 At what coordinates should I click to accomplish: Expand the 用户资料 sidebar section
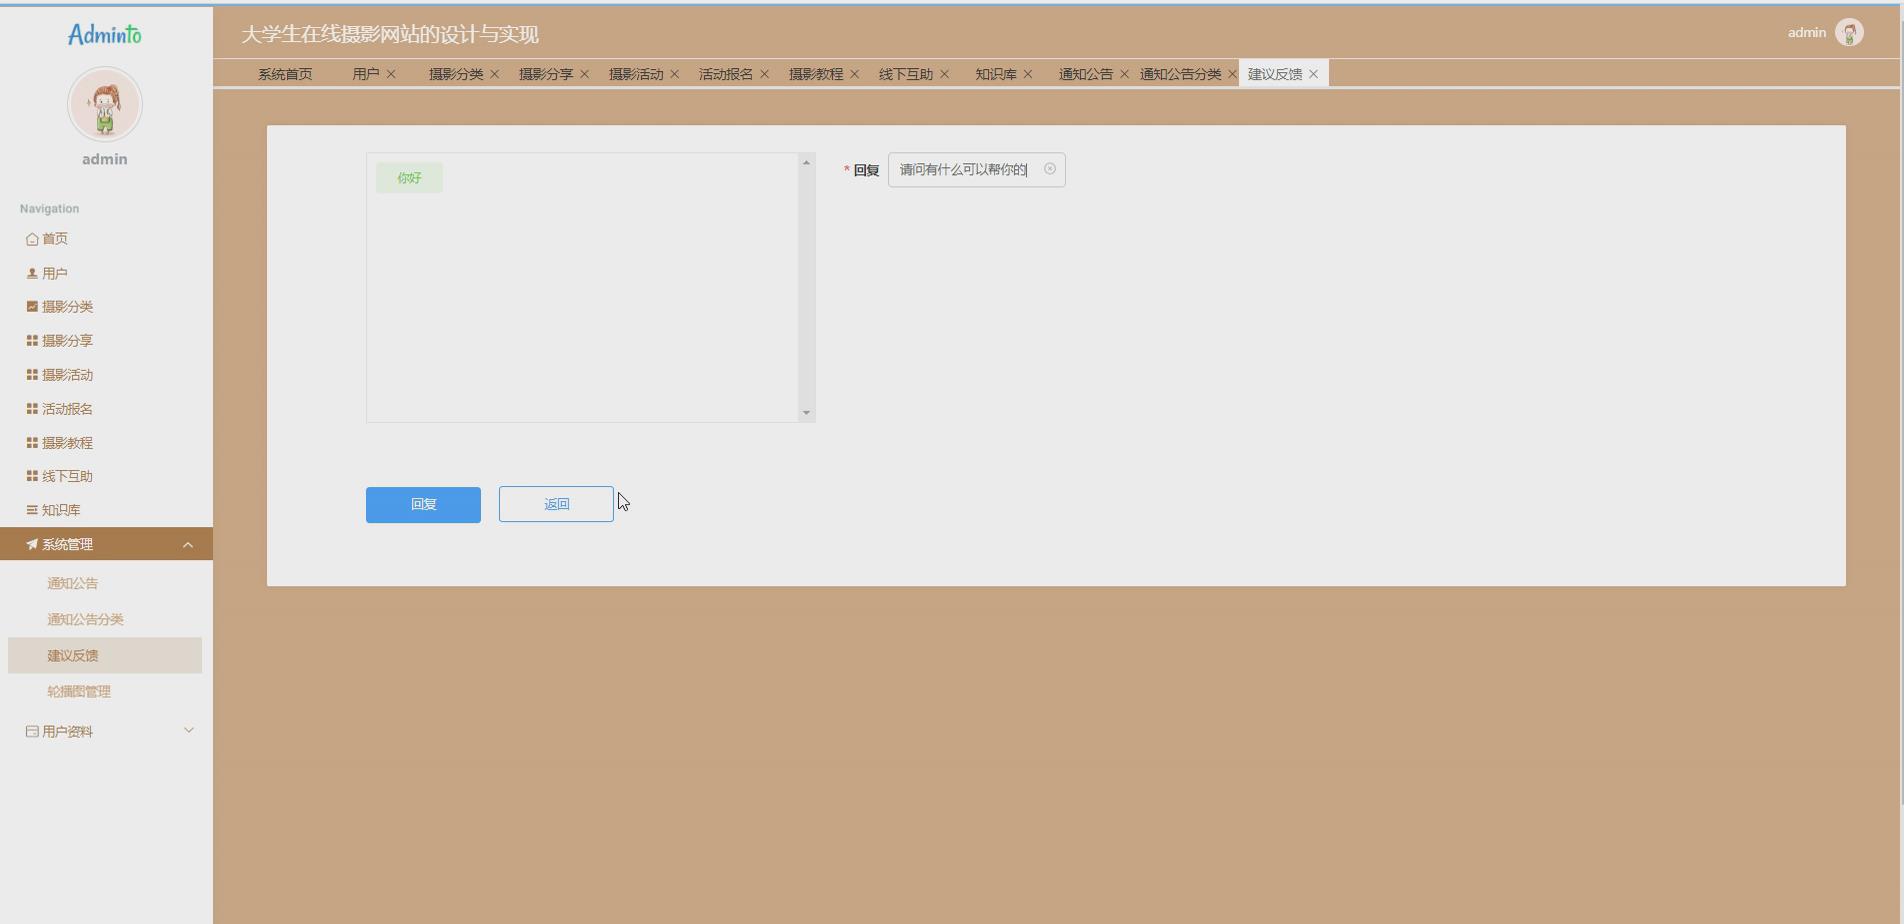pos(189,730)
